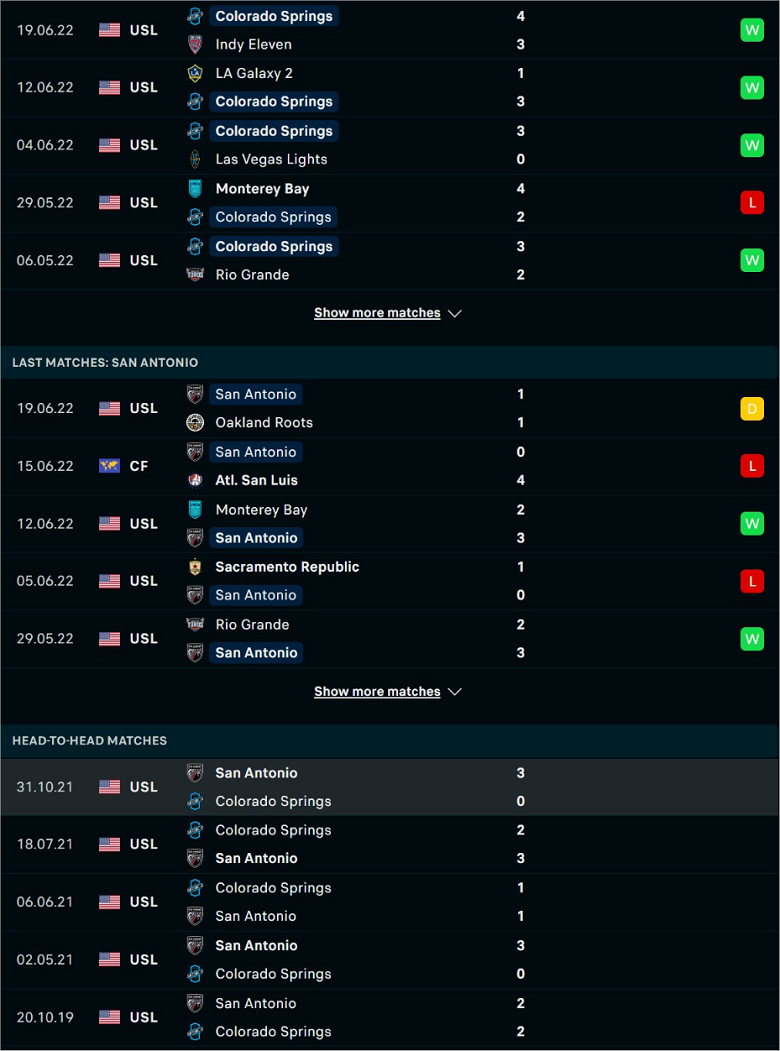780x1051 pixels.
Task: Click the US flag on 31.10.21 match
Action: (x=109, y=787)
